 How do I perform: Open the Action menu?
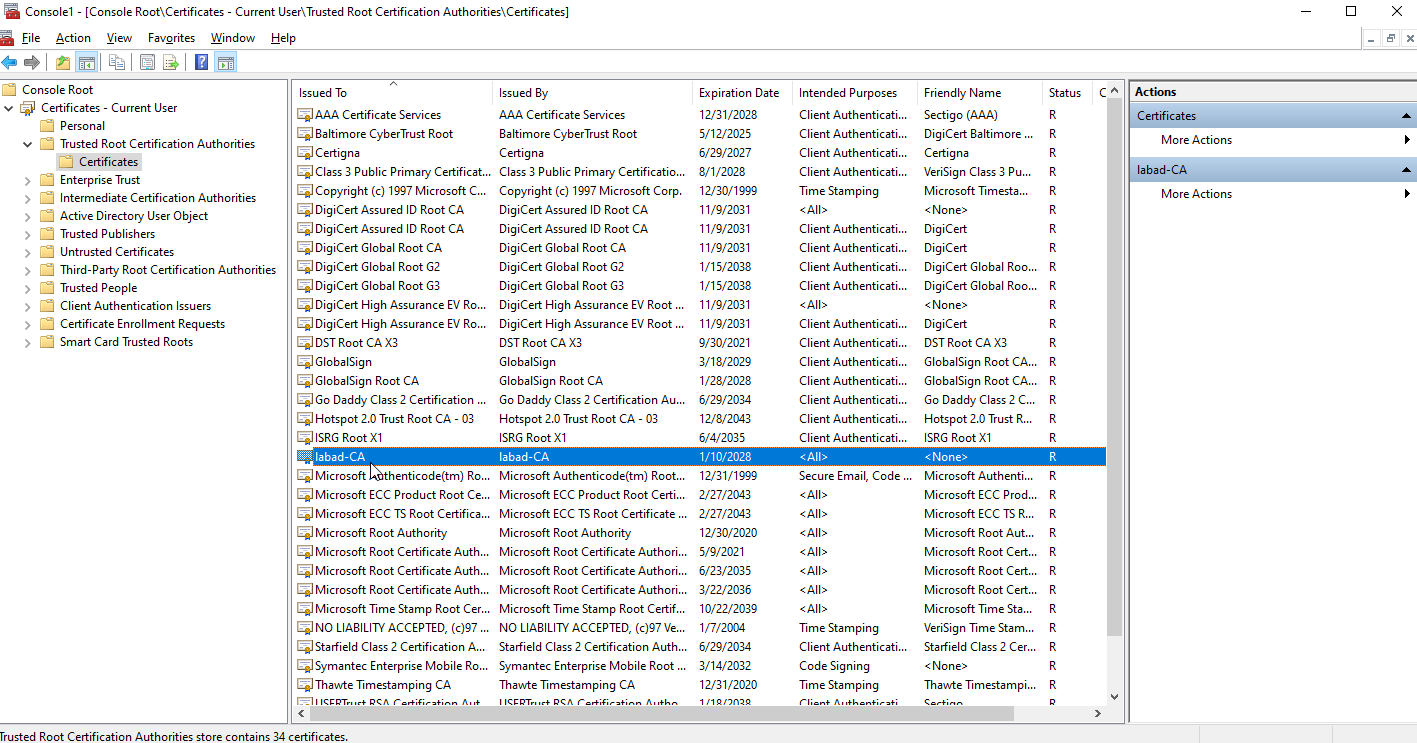[73, 38]
